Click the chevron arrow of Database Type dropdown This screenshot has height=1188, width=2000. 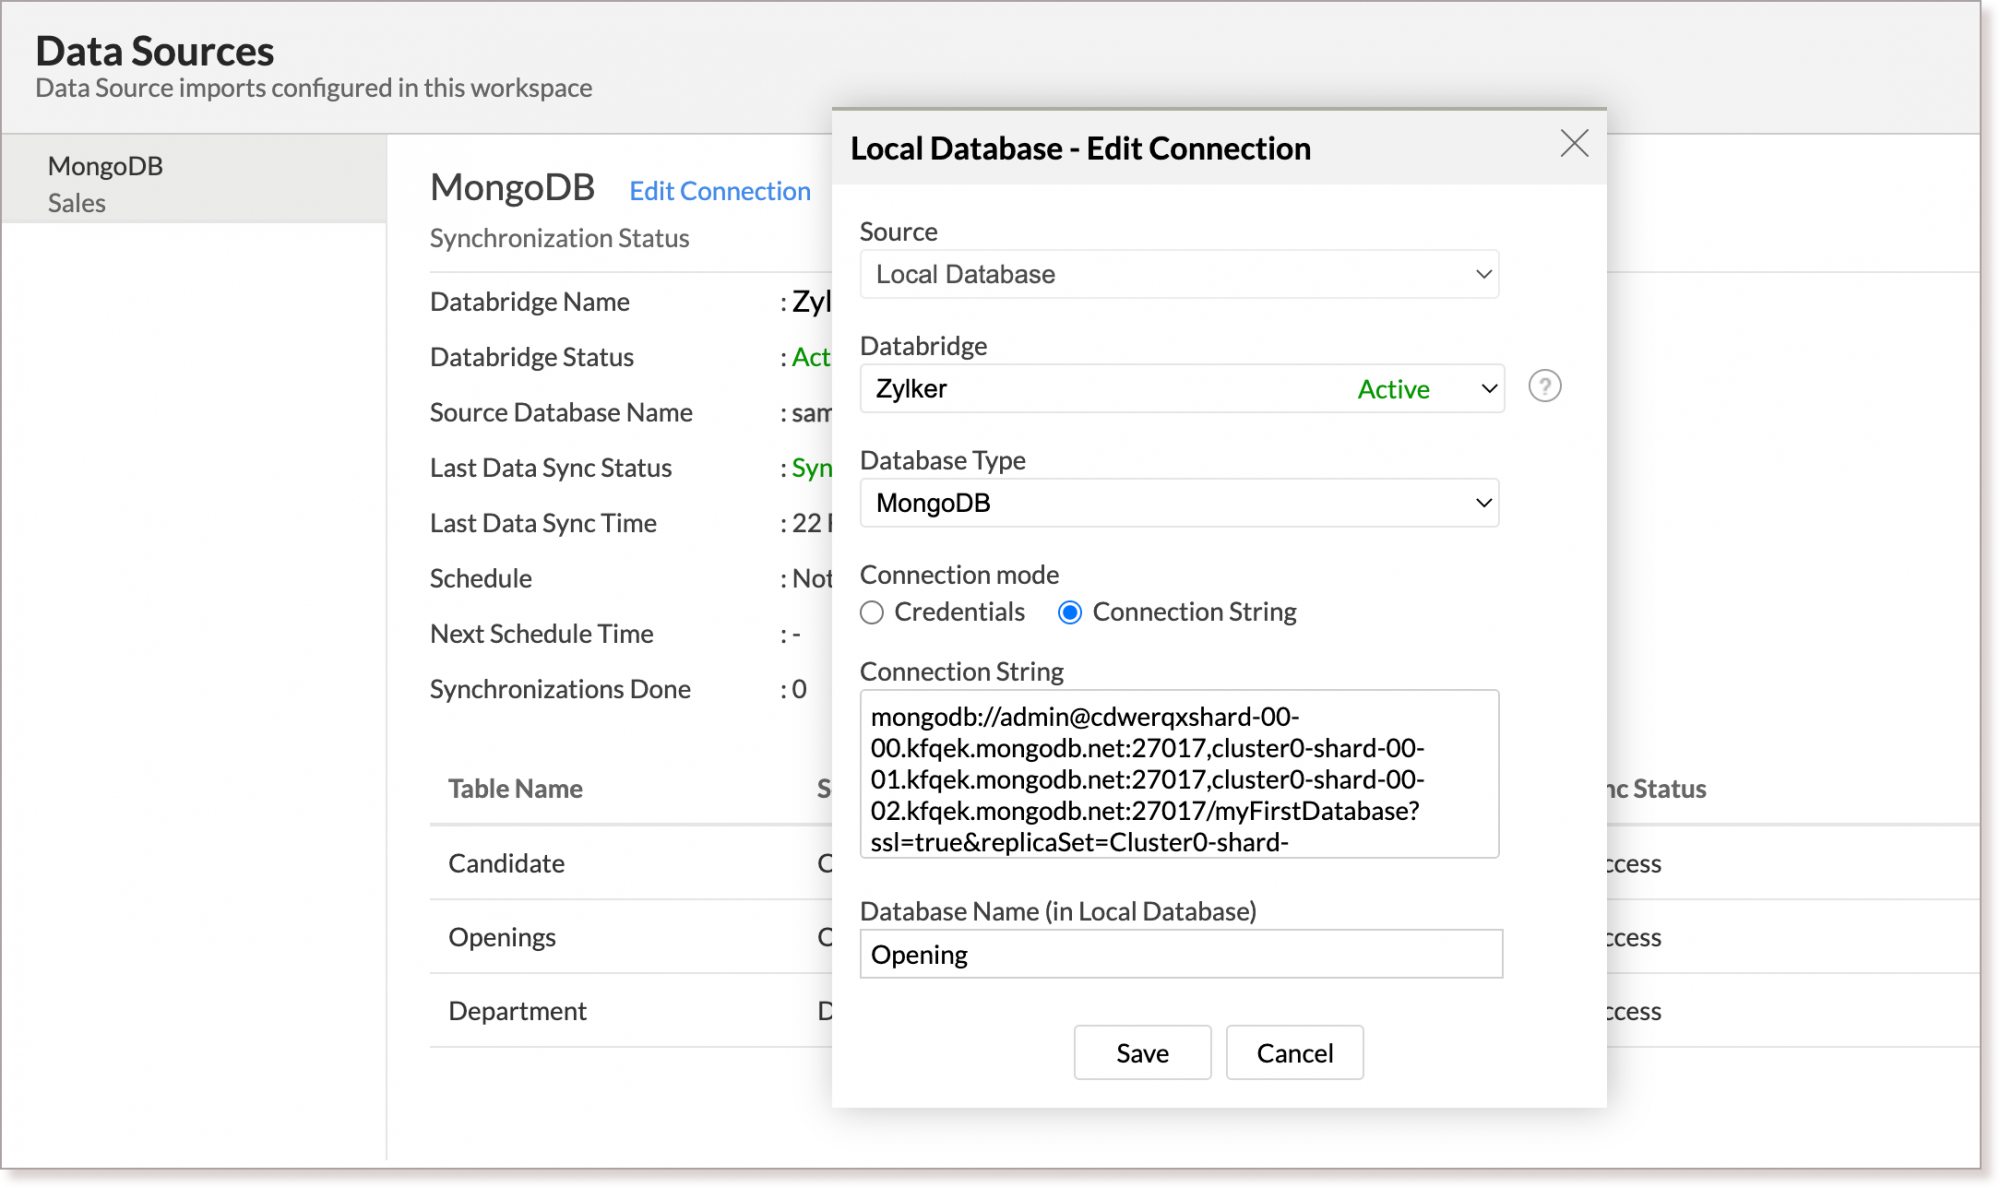click(1483, 503)
